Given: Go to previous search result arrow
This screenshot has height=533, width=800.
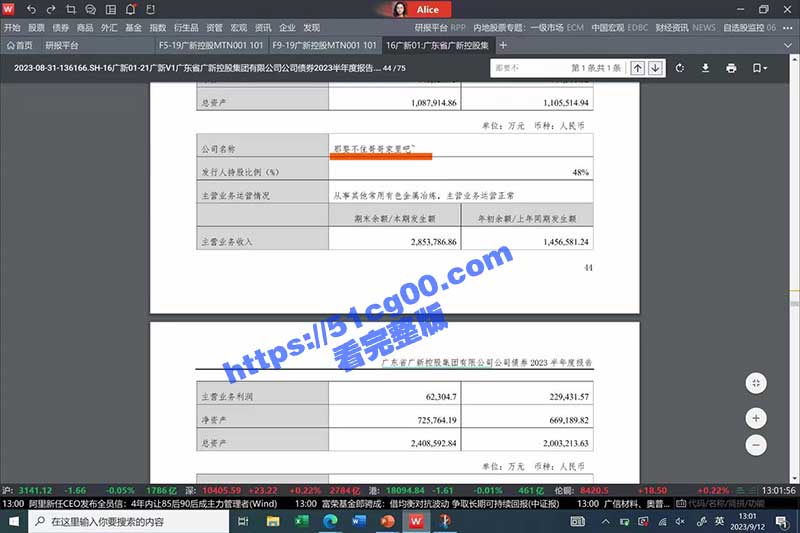Looking at the screenshot, I should coord(637,68).
